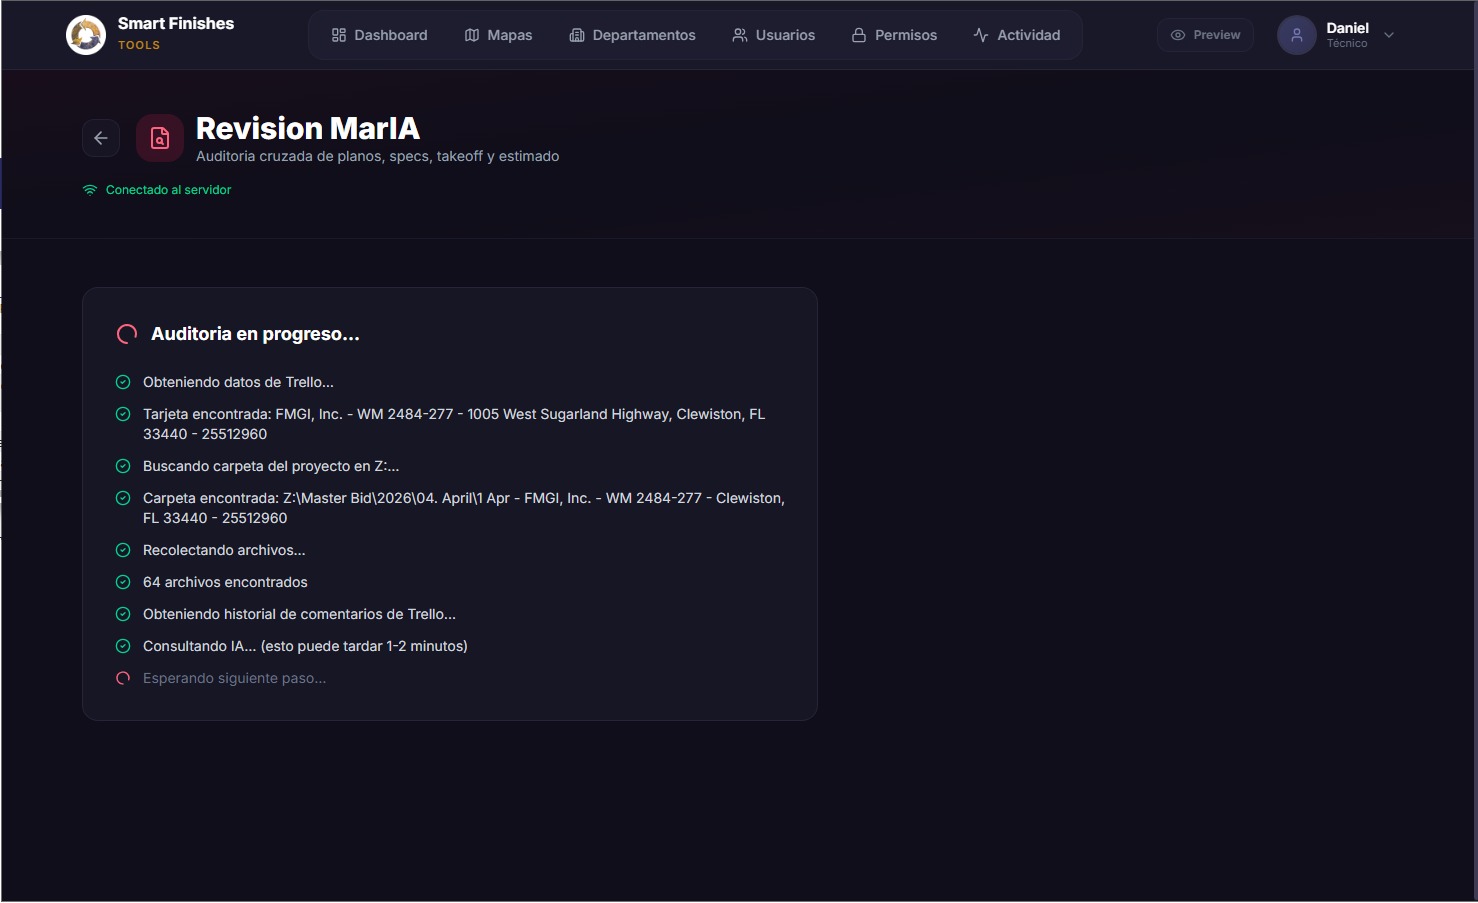
Task: Click the Carpeta encontrada folder path text
Action: [463, 508]
